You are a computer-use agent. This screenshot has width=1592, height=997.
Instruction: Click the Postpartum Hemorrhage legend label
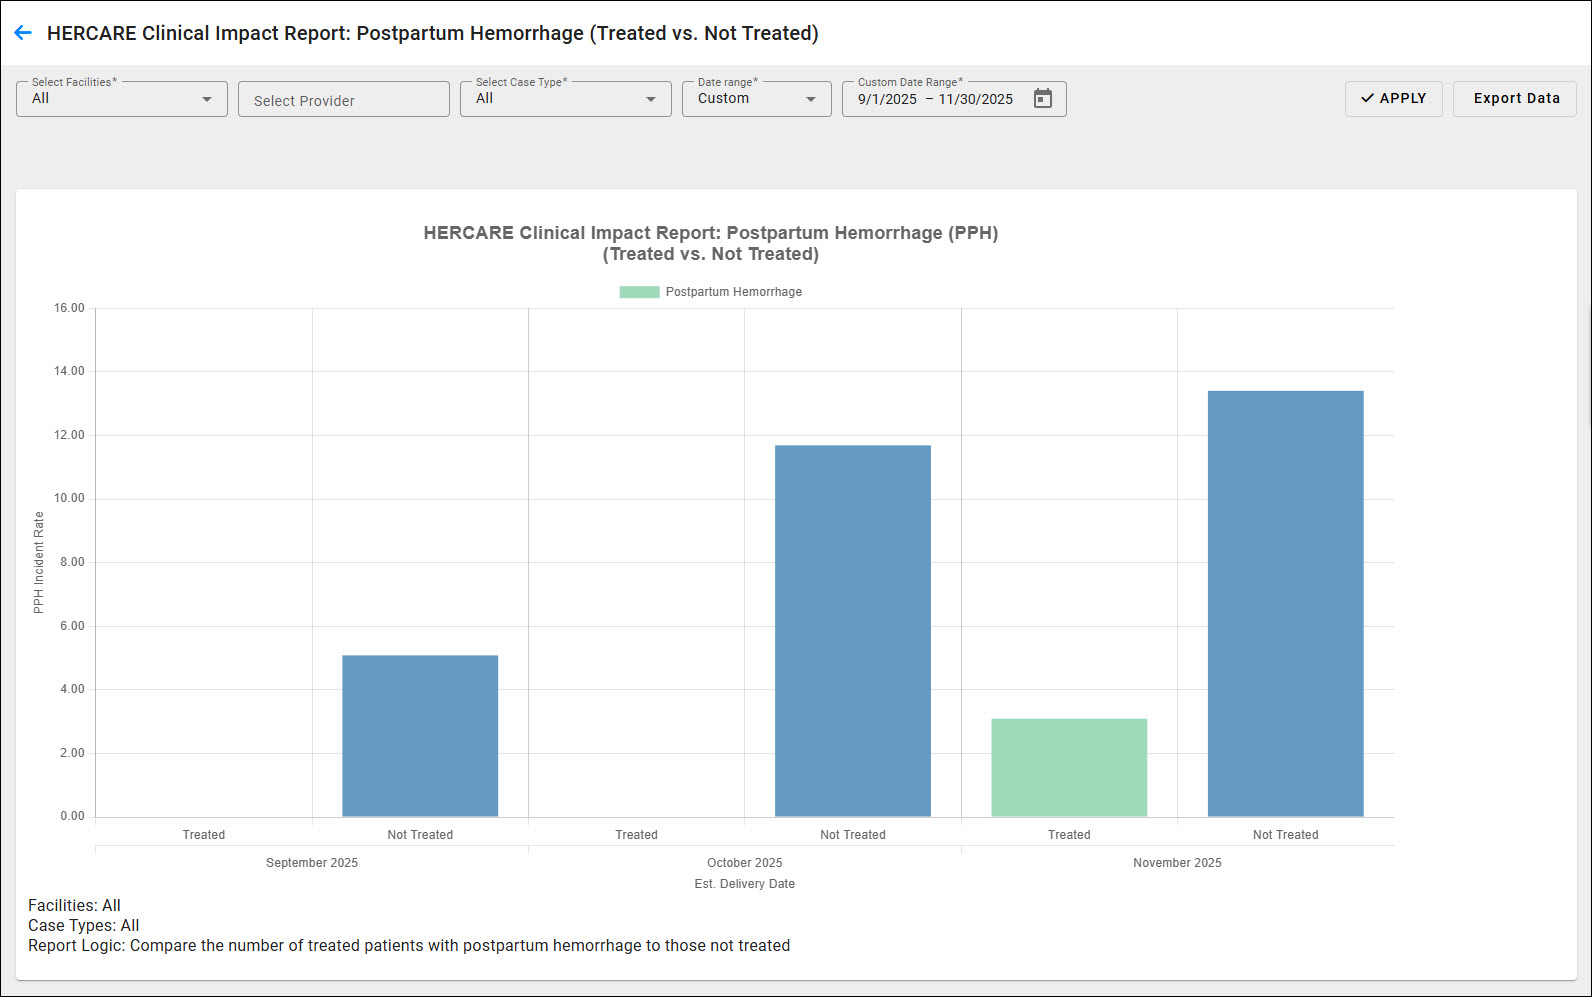[x=733, y=292]
